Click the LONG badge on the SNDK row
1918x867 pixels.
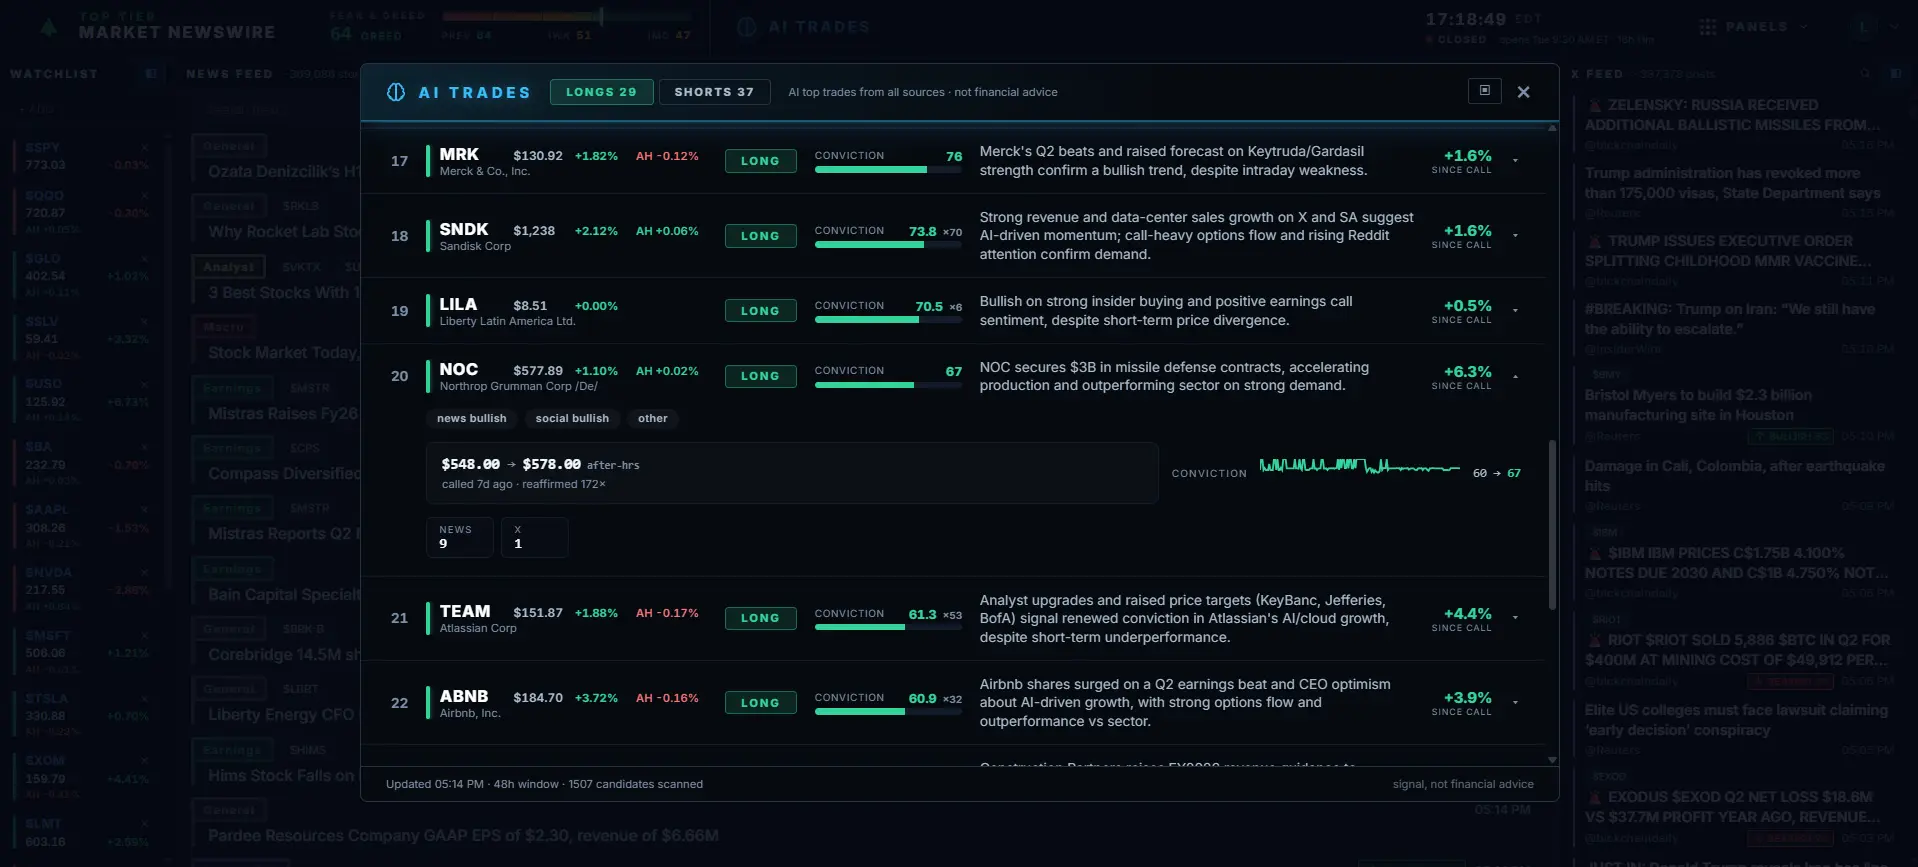coord(760,236)
